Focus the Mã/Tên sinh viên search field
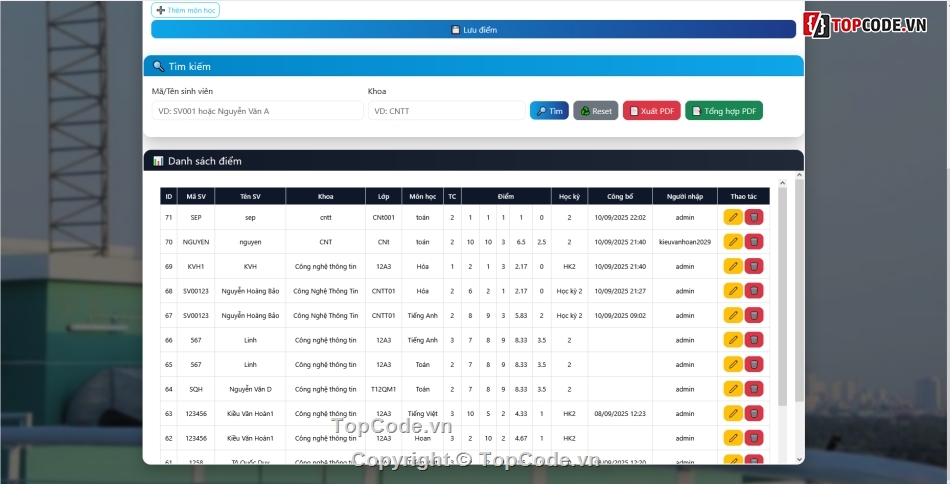The image size is (950, 484). 257,111
